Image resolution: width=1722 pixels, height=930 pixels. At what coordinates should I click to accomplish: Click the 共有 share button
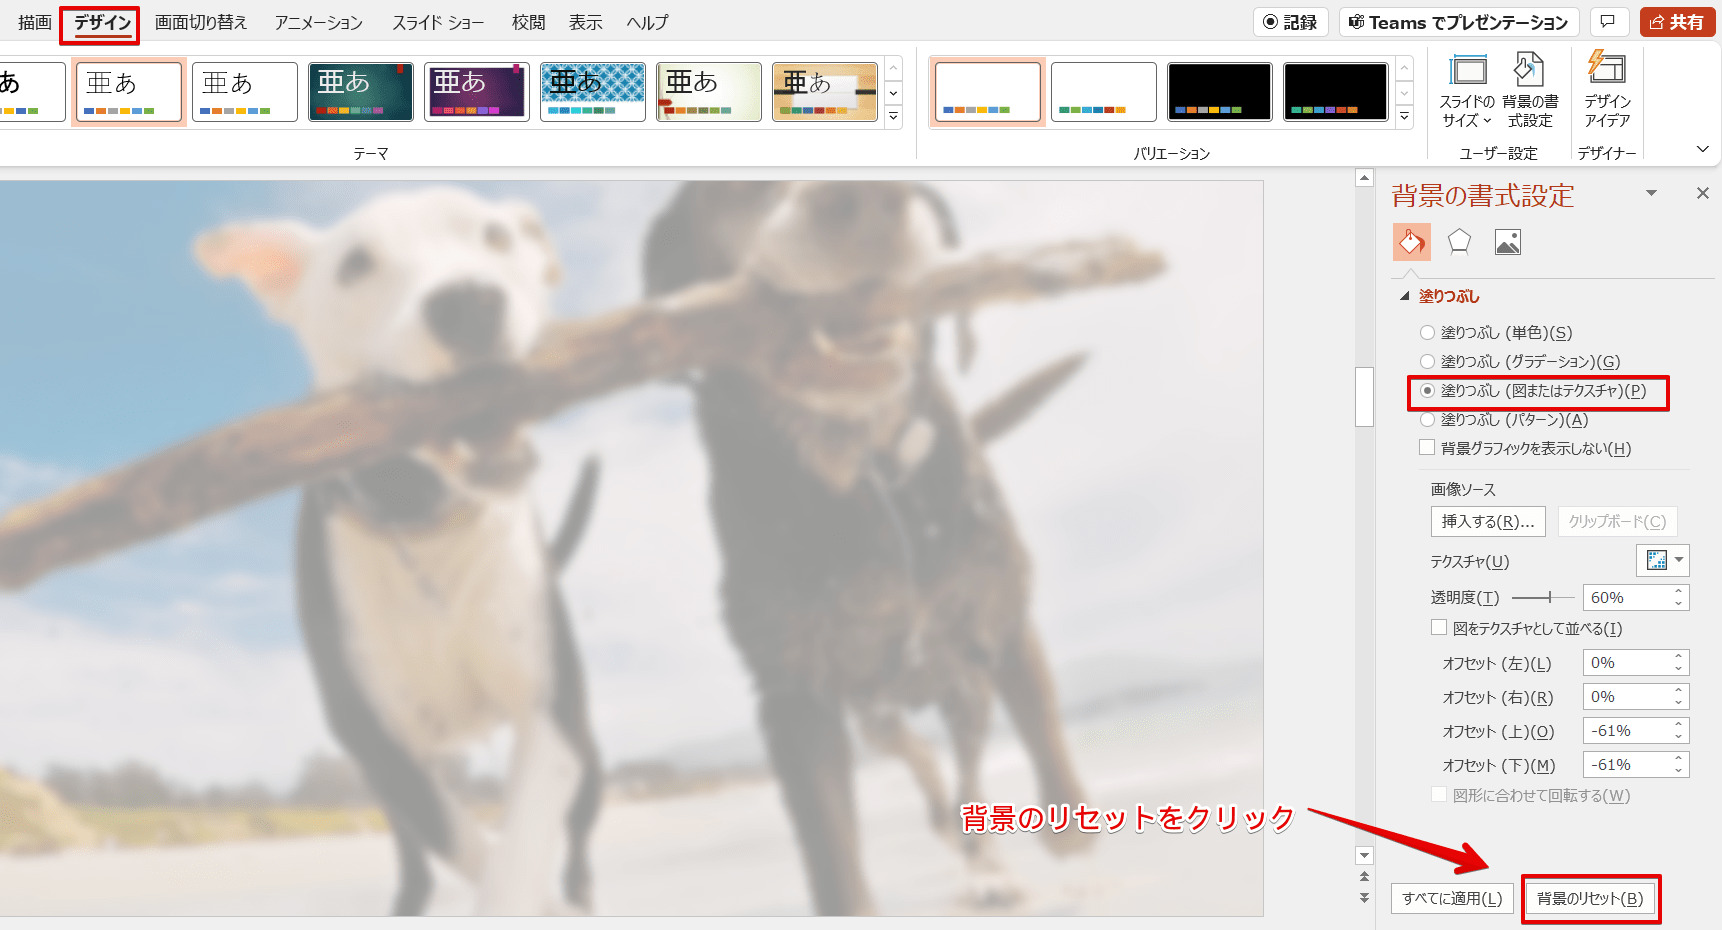(x=1677, y=22)
